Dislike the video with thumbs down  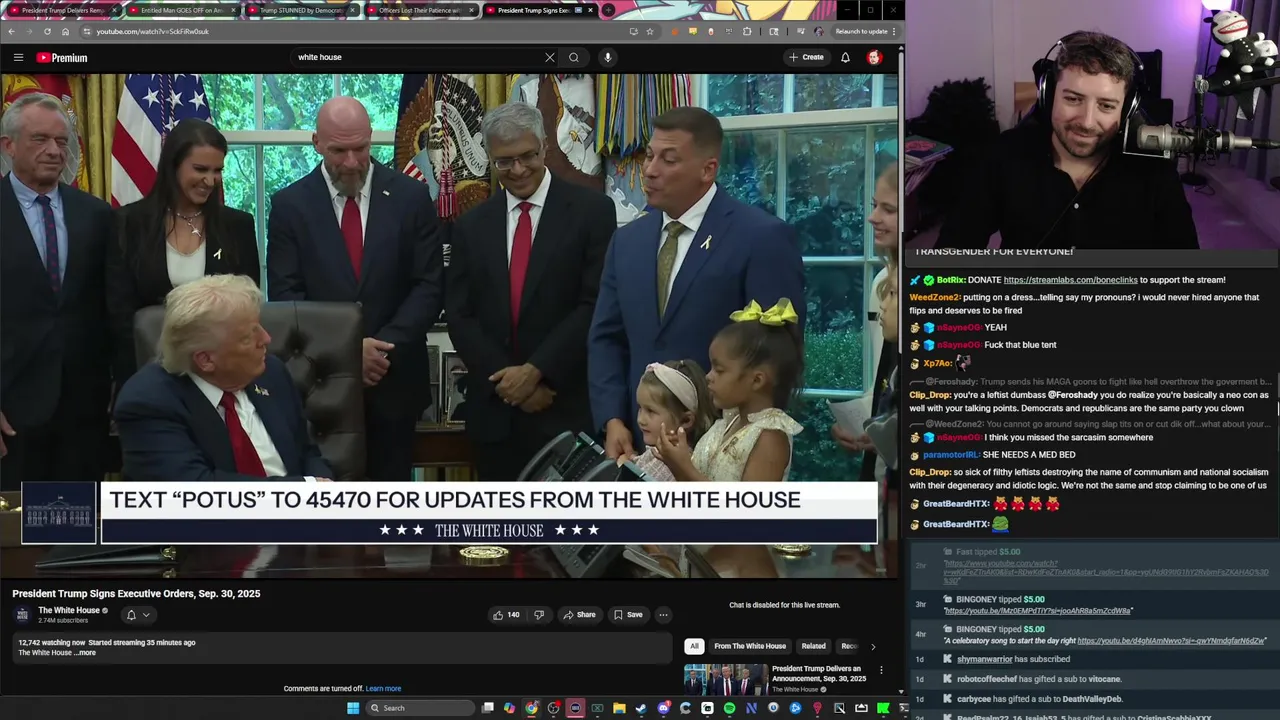(x=539, y=615)
